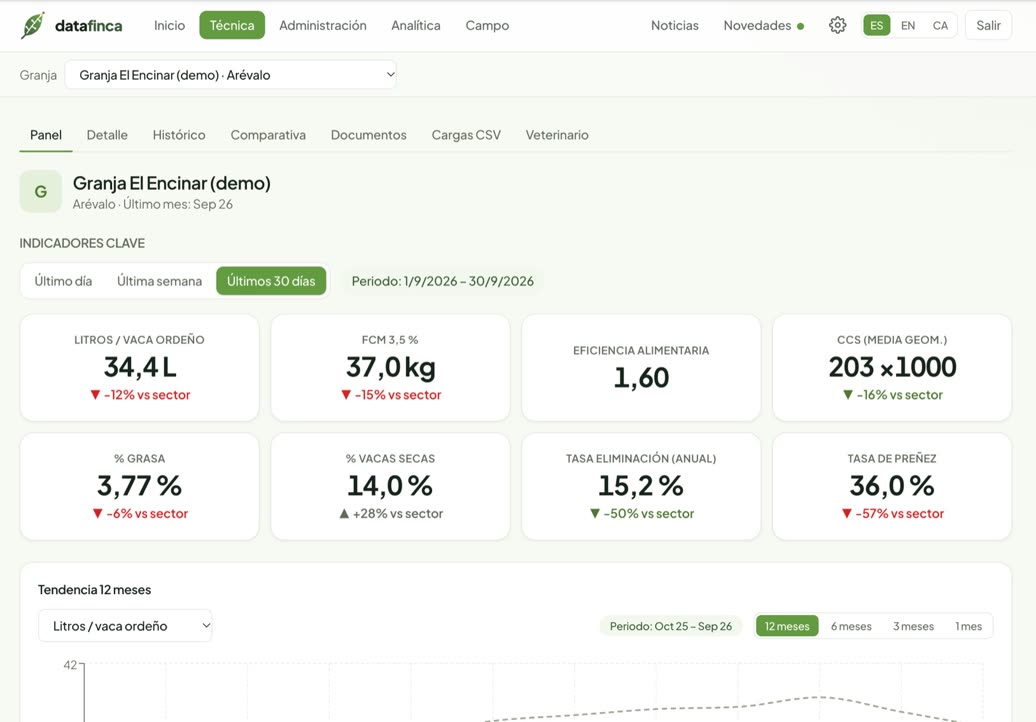Switch to the Detalle tab

(x=107, y=135)
